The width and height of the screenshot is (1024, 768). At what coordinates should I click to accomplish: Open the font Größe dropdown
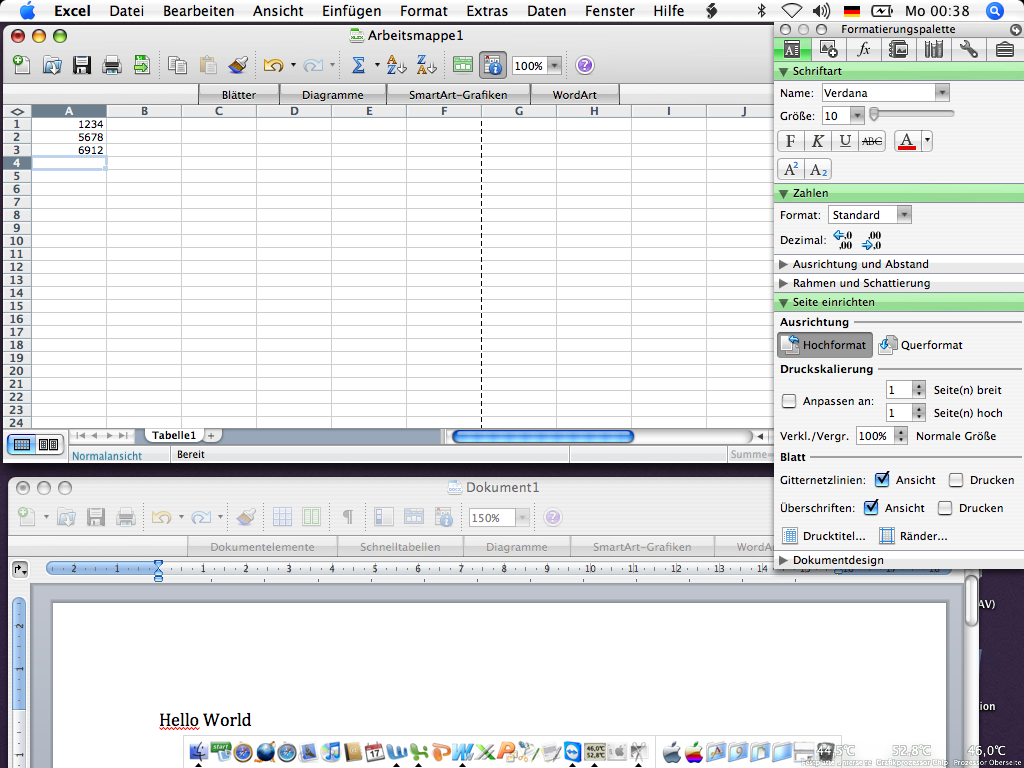(856, 116)
